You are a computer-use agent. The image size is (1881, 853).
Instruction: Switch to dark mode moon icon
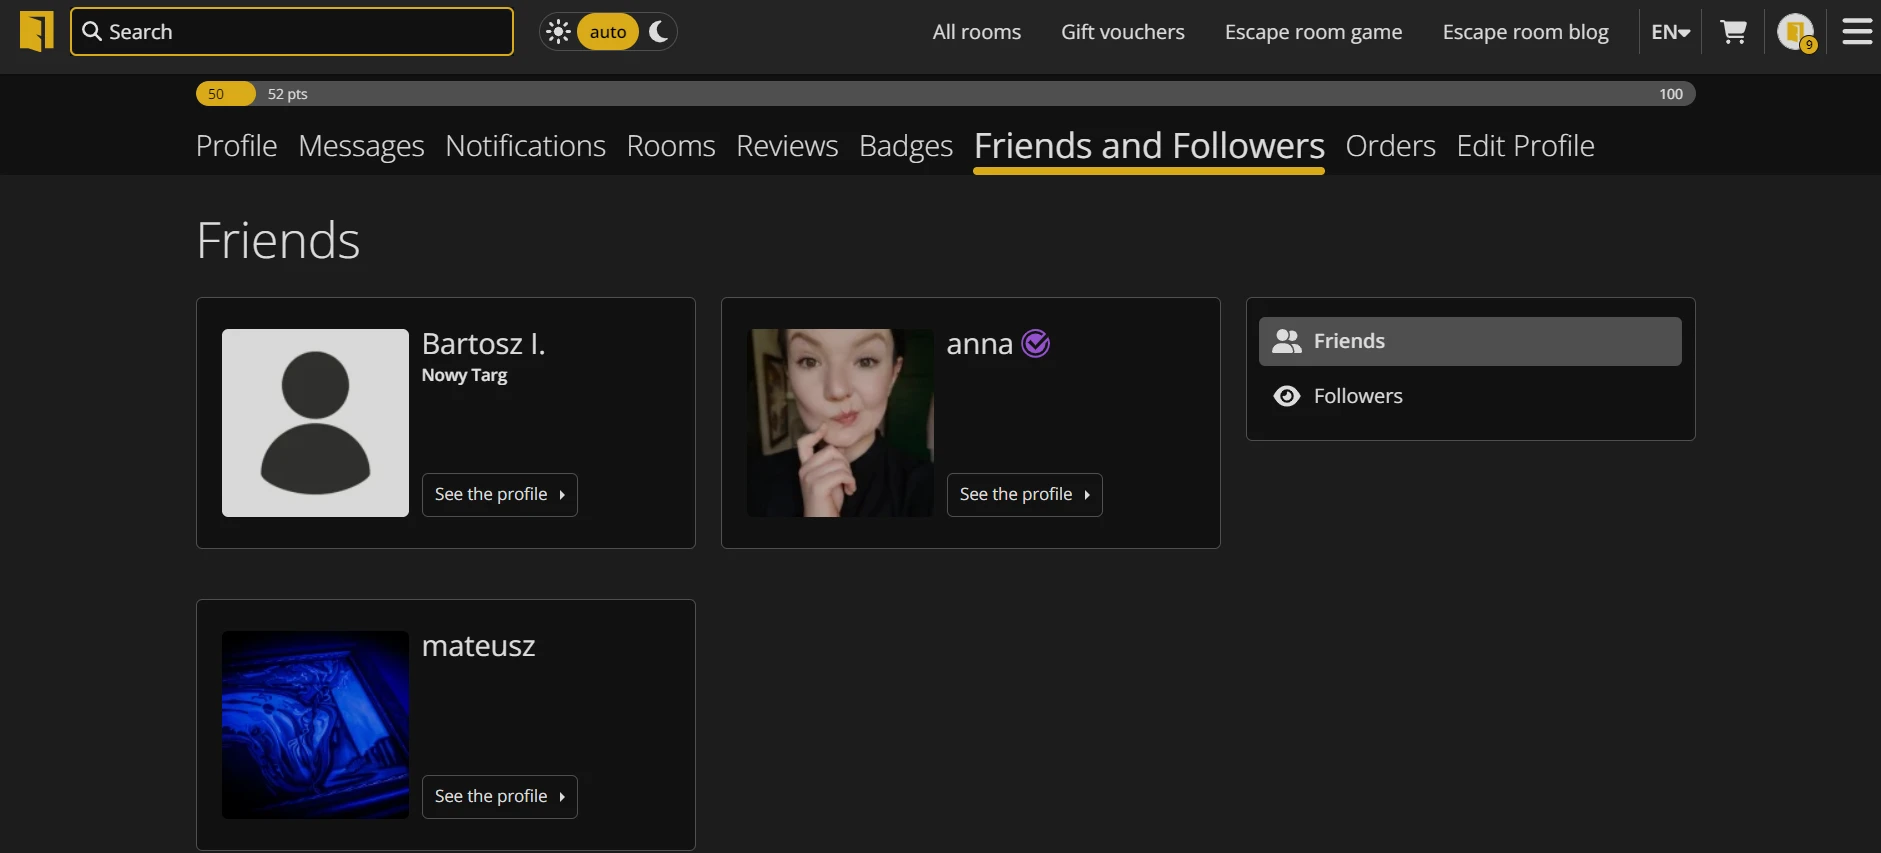tap(658, 32)
